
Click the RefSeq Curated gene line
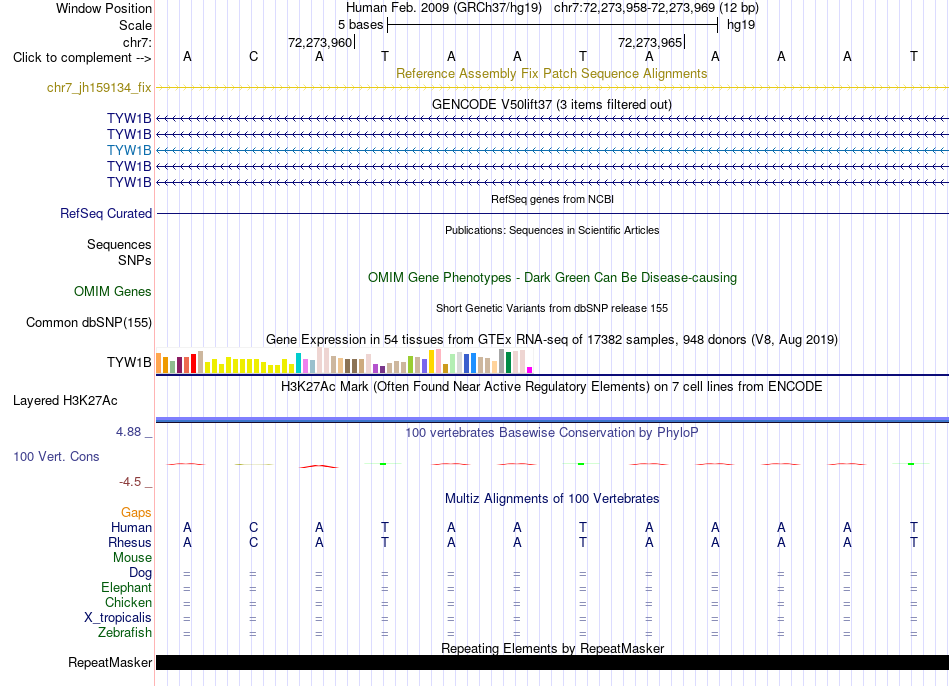tap(552, 213)
